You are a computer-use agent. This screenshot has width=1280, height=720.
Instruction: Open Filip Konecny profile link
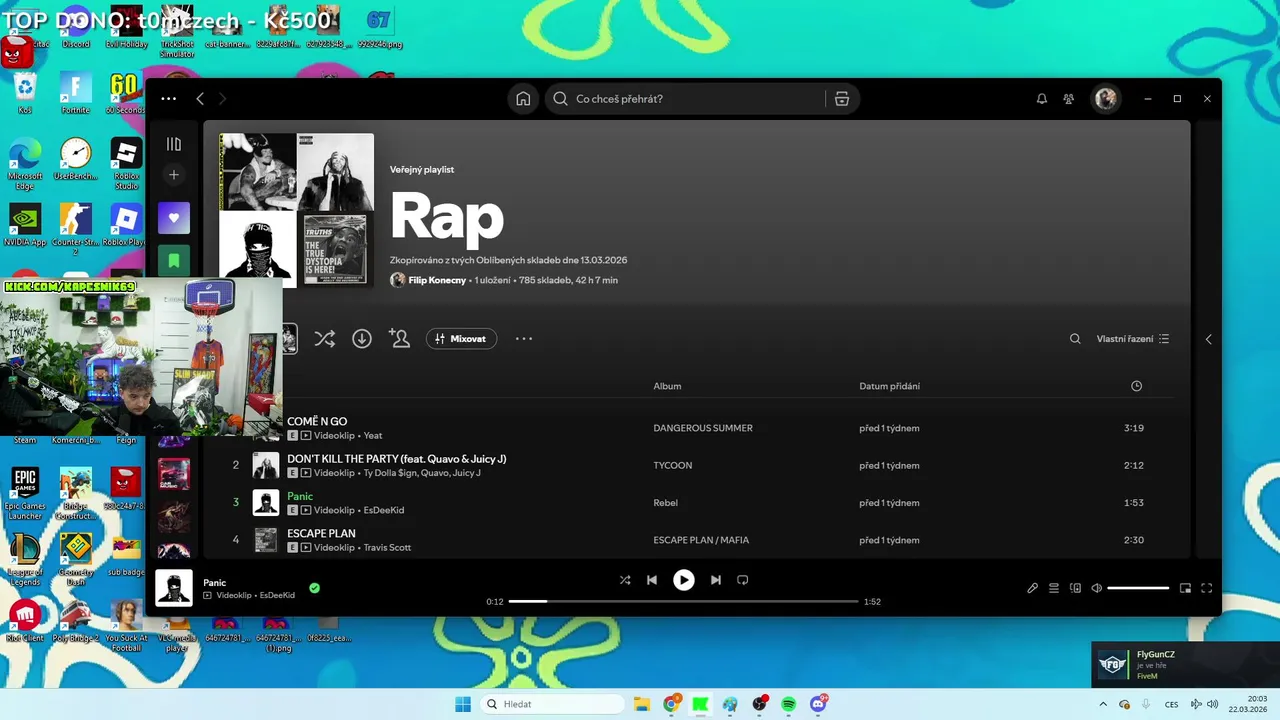437,280
